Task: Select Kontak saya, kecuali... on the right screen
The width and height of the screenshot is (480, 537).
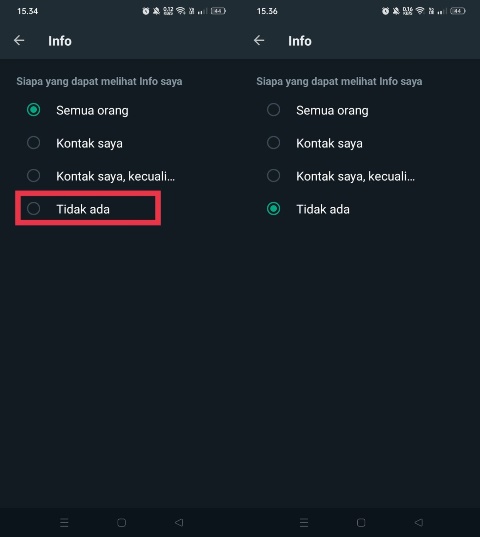Action: coord(274,176)
